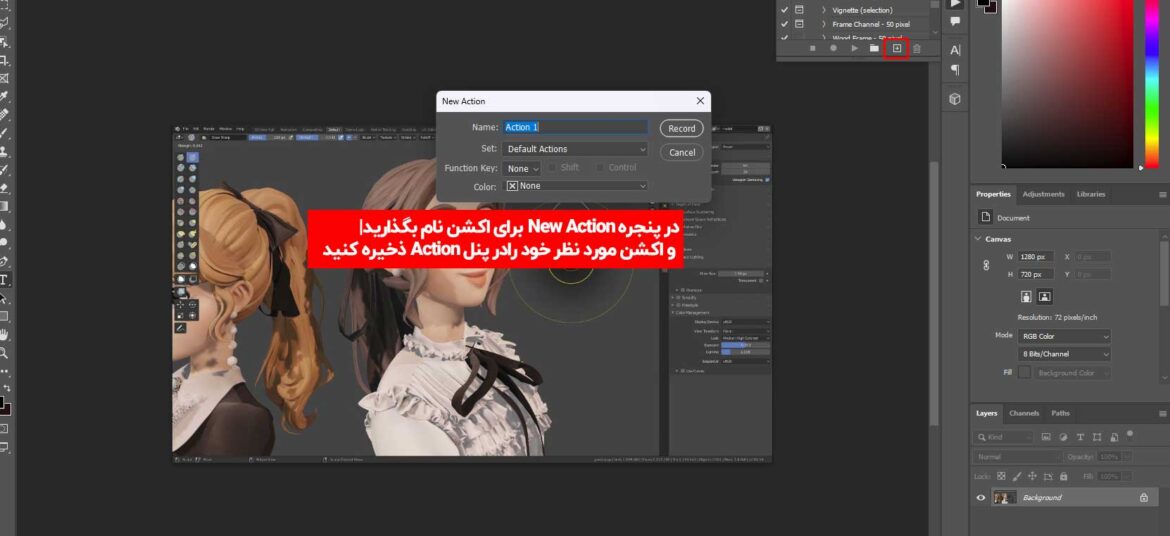Open the Mode dropdown showing RGB Color
The height and width of the screenshot is (536, 1170).
pyautogui.click(x=1064, y=337)
